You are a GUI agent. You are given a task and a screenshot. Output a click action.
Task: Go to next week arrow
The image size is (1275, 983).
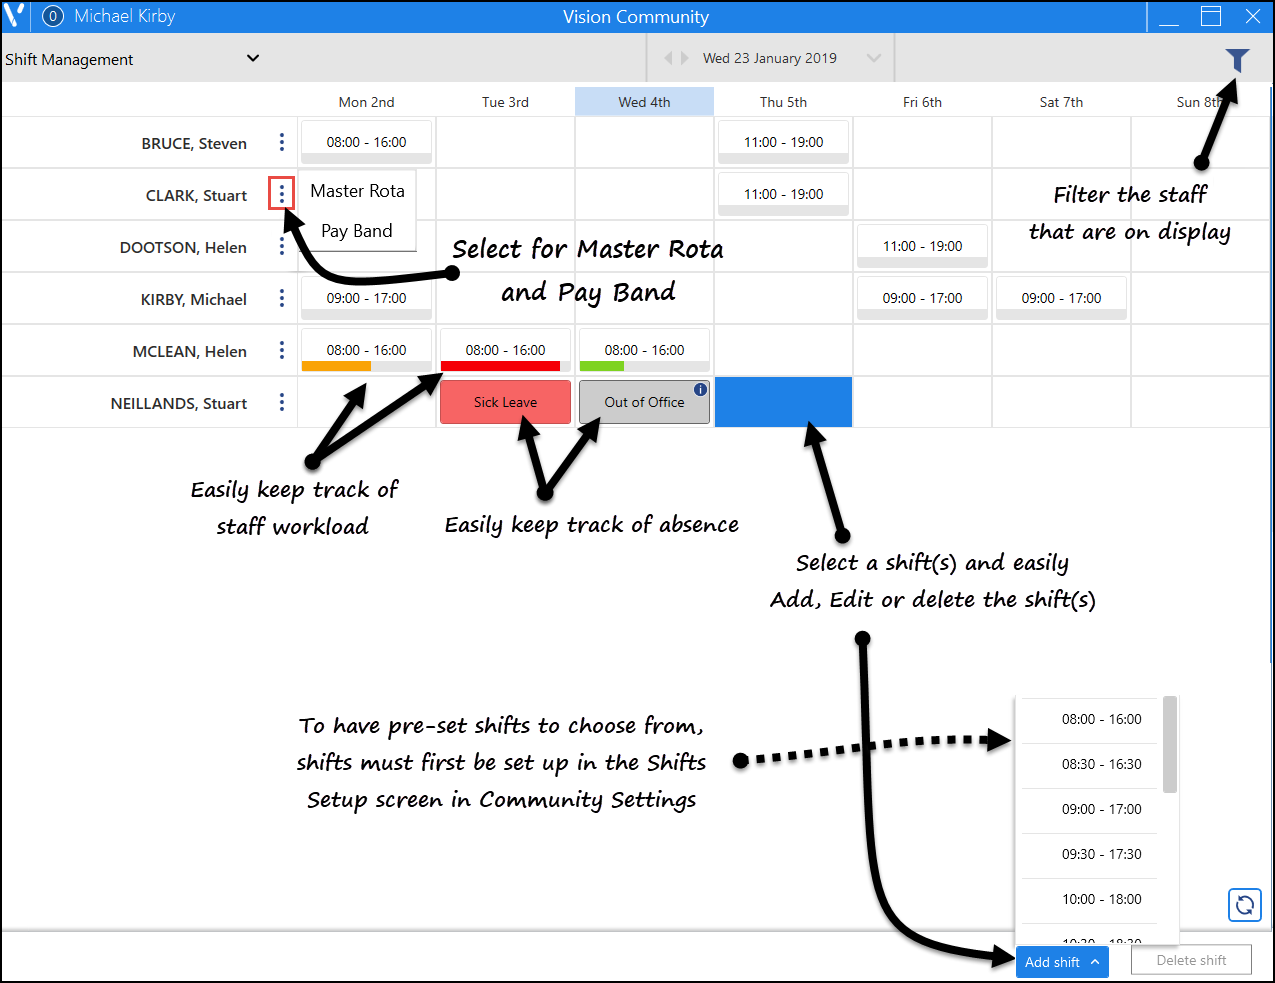click(685, 58)
